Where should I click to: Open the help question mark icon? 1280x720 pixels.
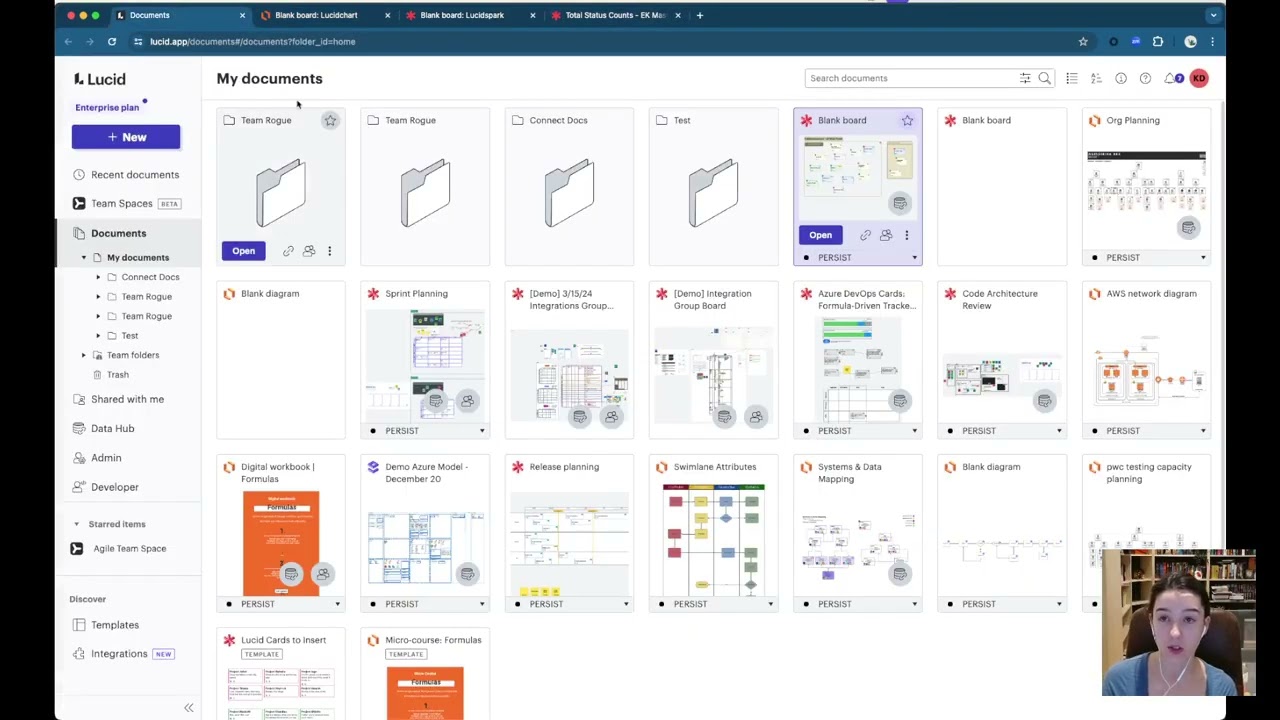[x=1145, y=78]
